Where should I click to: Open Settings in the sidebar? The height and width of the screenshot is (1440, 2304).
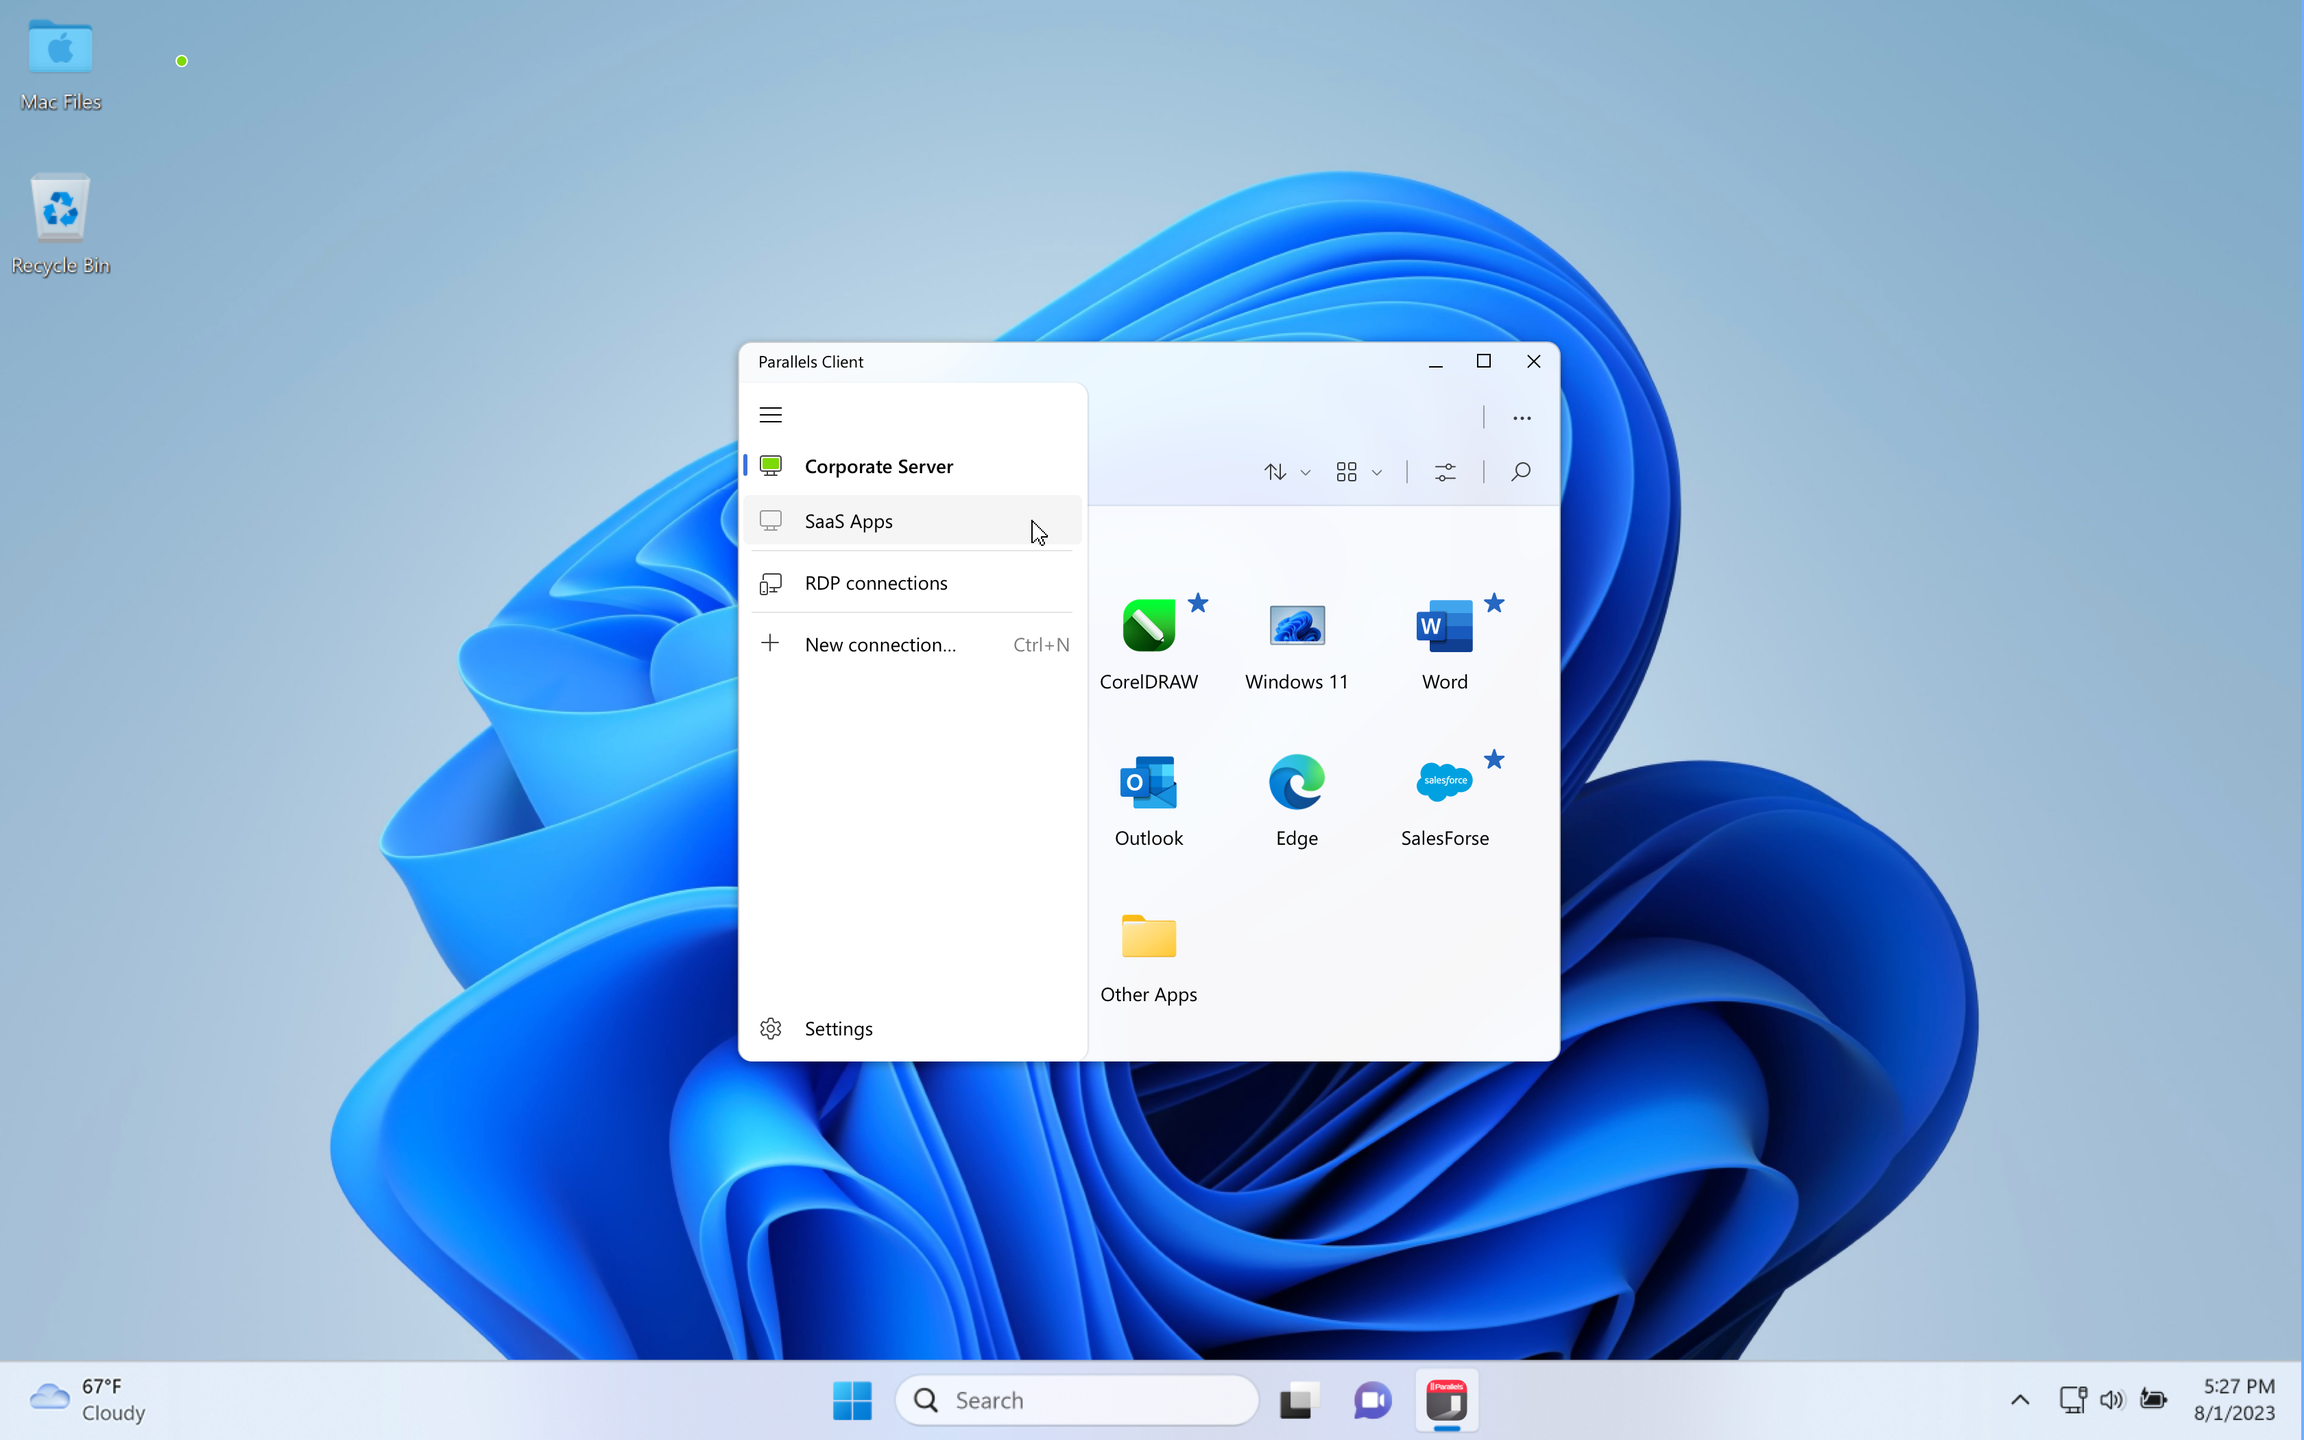[x=838, y=1029]
